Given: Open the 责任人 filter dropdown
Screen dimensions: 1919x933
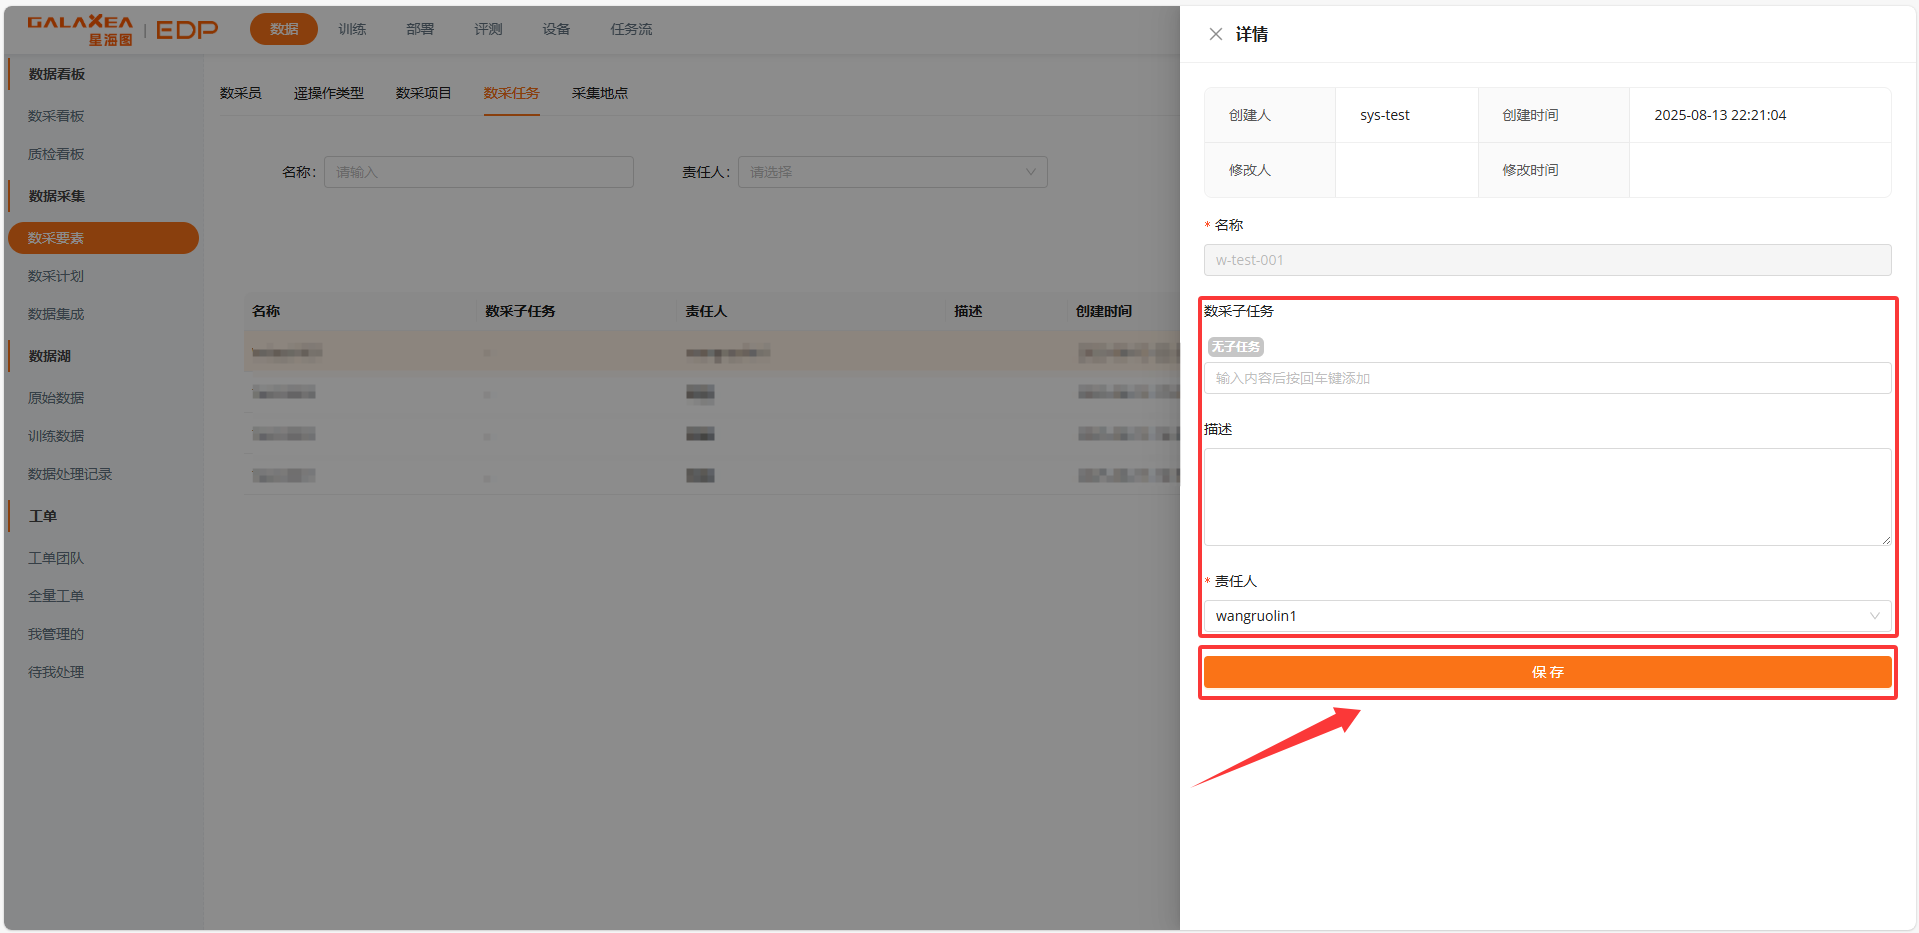Looking at the screenshot, I should [x=891, y=171].
